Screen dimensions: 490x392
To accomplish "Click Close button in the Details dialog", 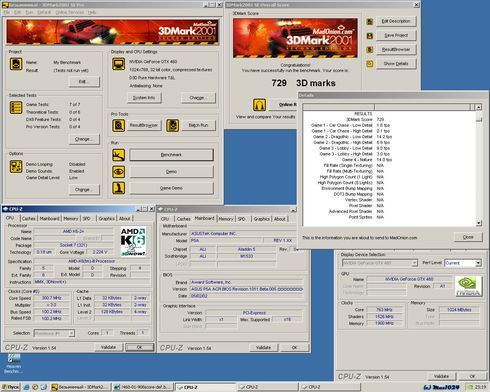I will 468,237.
